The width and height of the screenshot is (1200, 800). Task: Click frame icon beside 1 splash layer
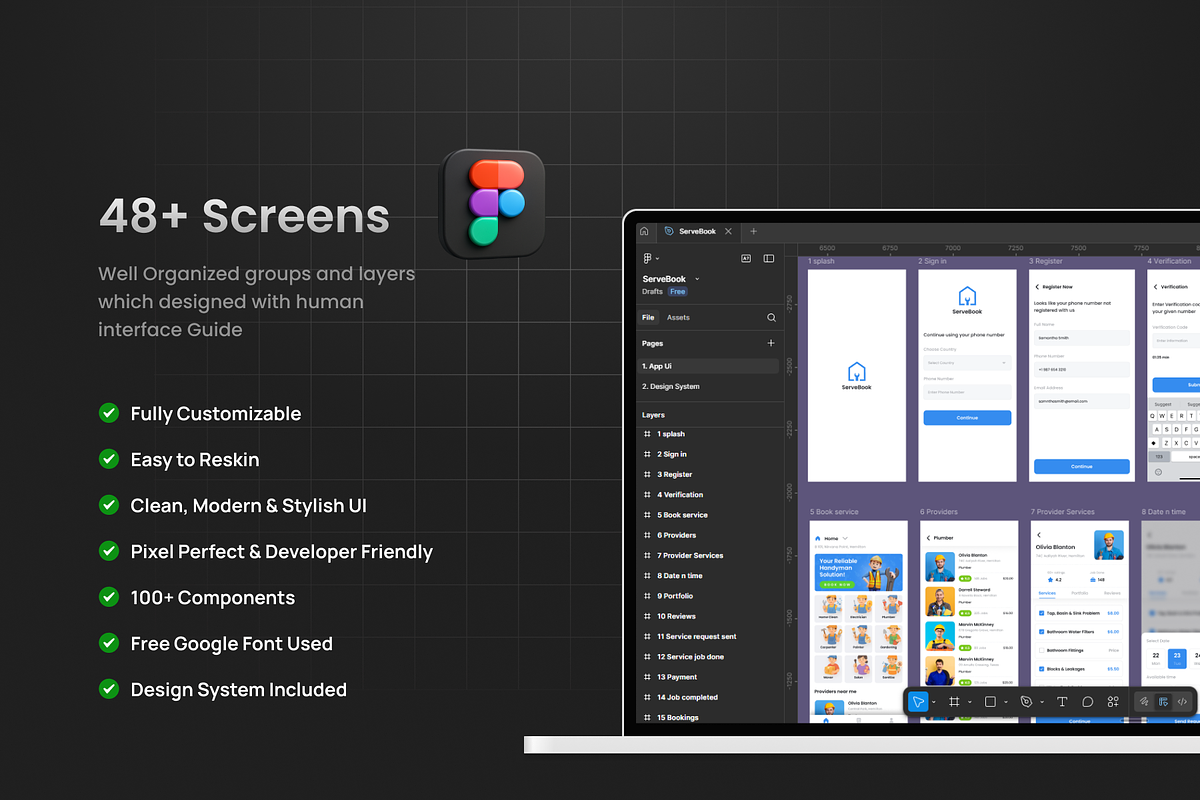tap(647, 434)
